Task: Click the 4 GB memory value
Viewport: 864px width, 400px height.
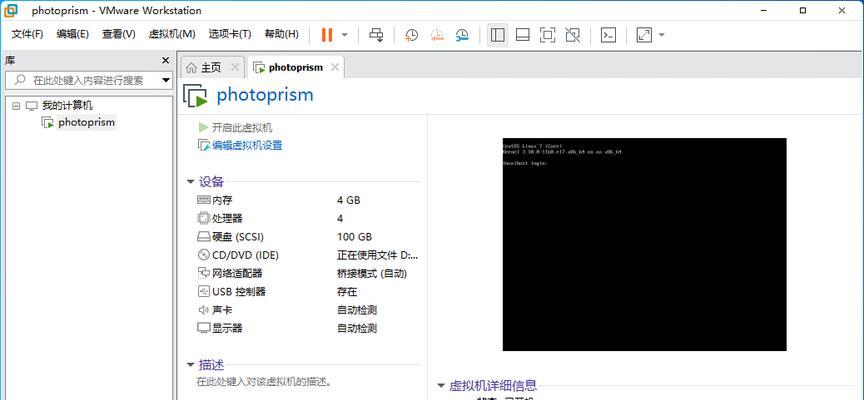Action: coord(348,200)
